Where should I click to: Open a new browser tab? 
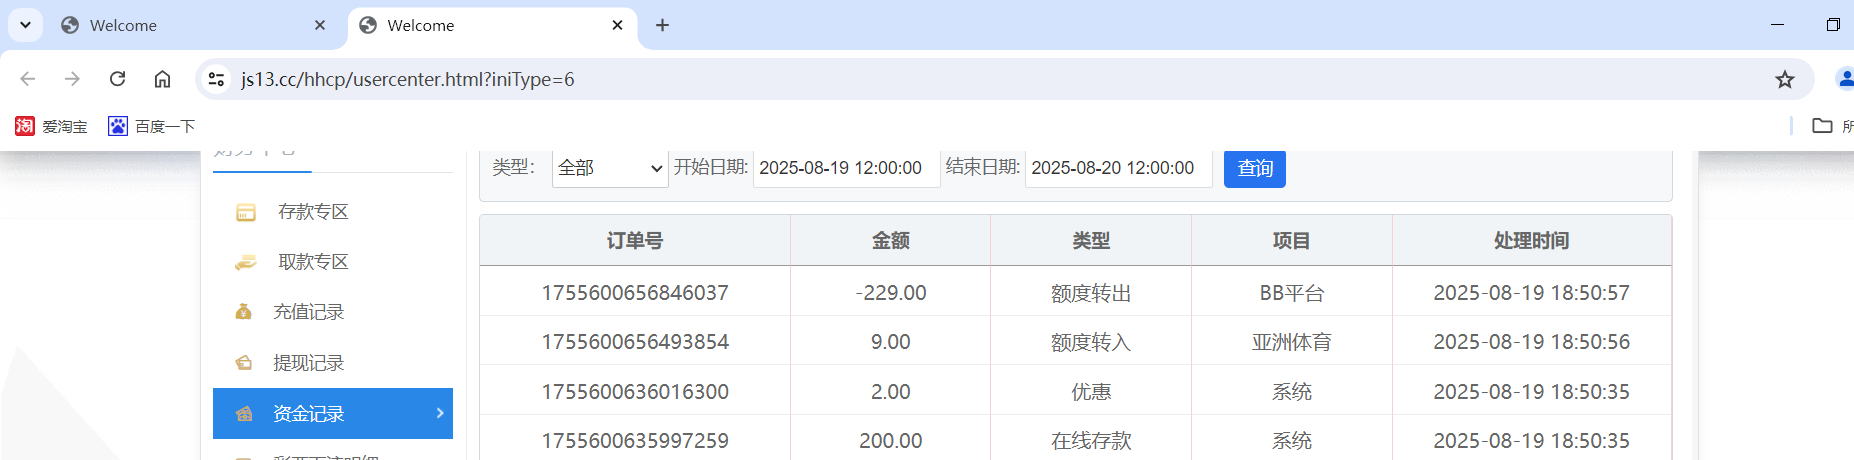[662, 25]
